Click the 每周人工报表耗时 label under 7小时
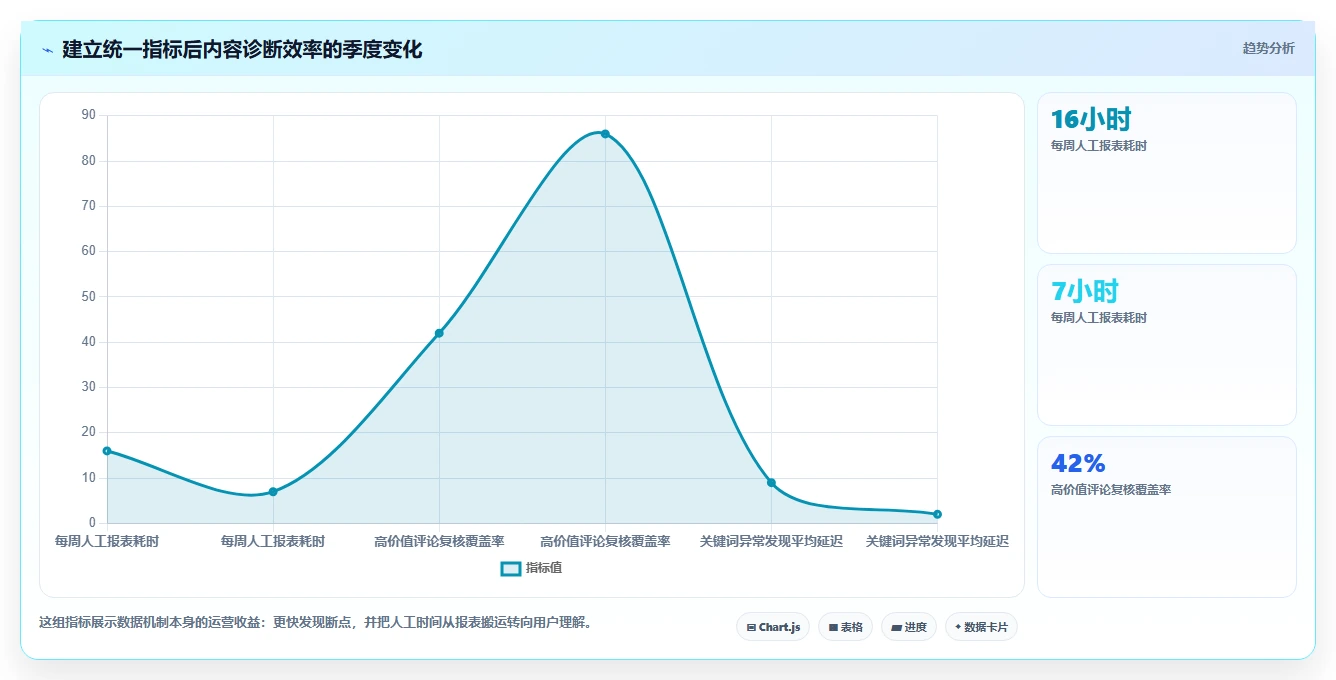 1099,318
